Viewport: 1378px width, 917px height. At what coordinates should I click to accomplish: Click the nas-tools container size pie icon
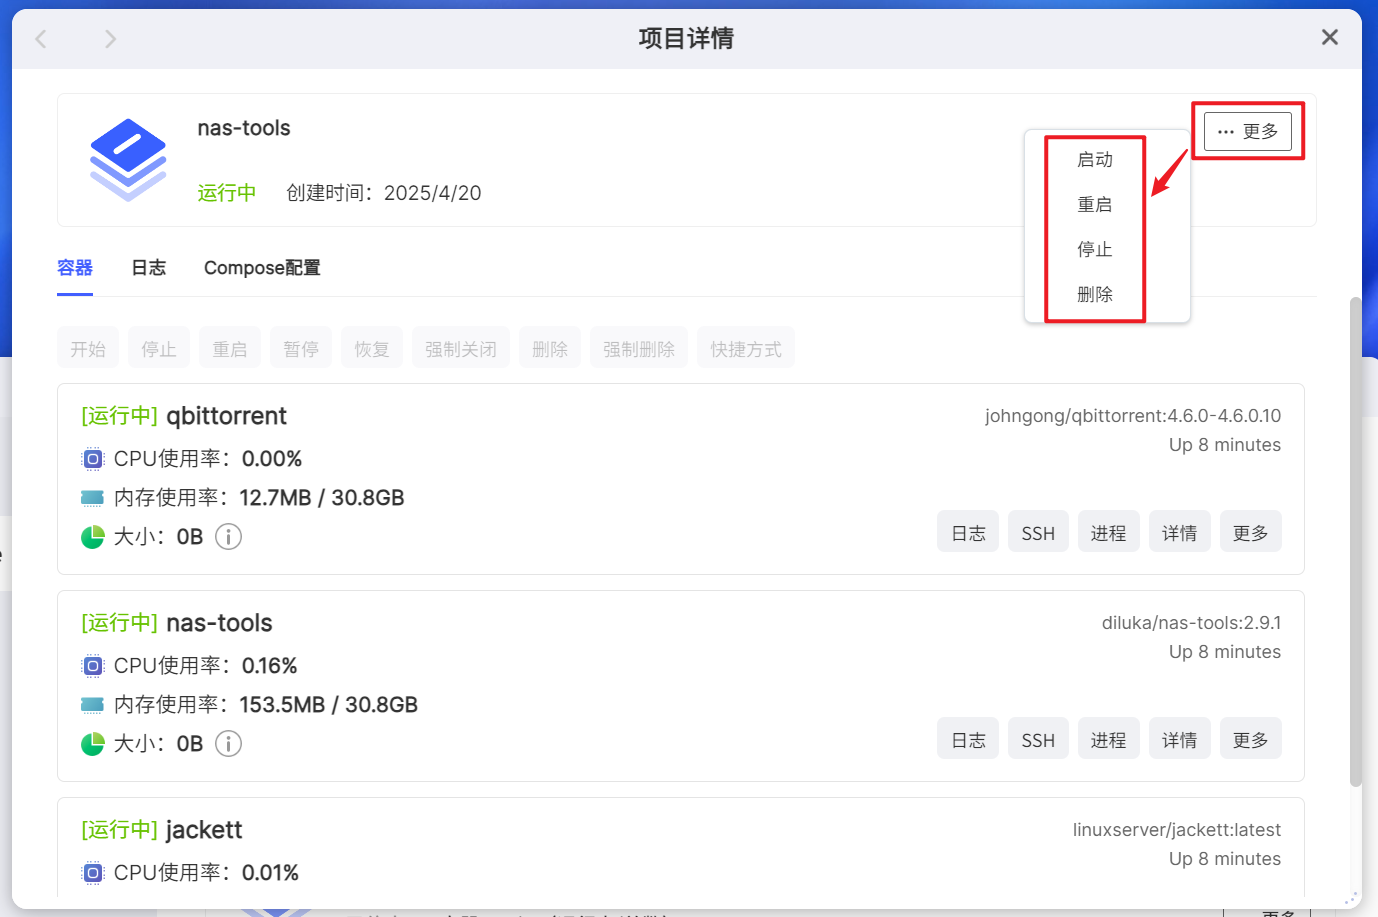click(x=92, y=744)
